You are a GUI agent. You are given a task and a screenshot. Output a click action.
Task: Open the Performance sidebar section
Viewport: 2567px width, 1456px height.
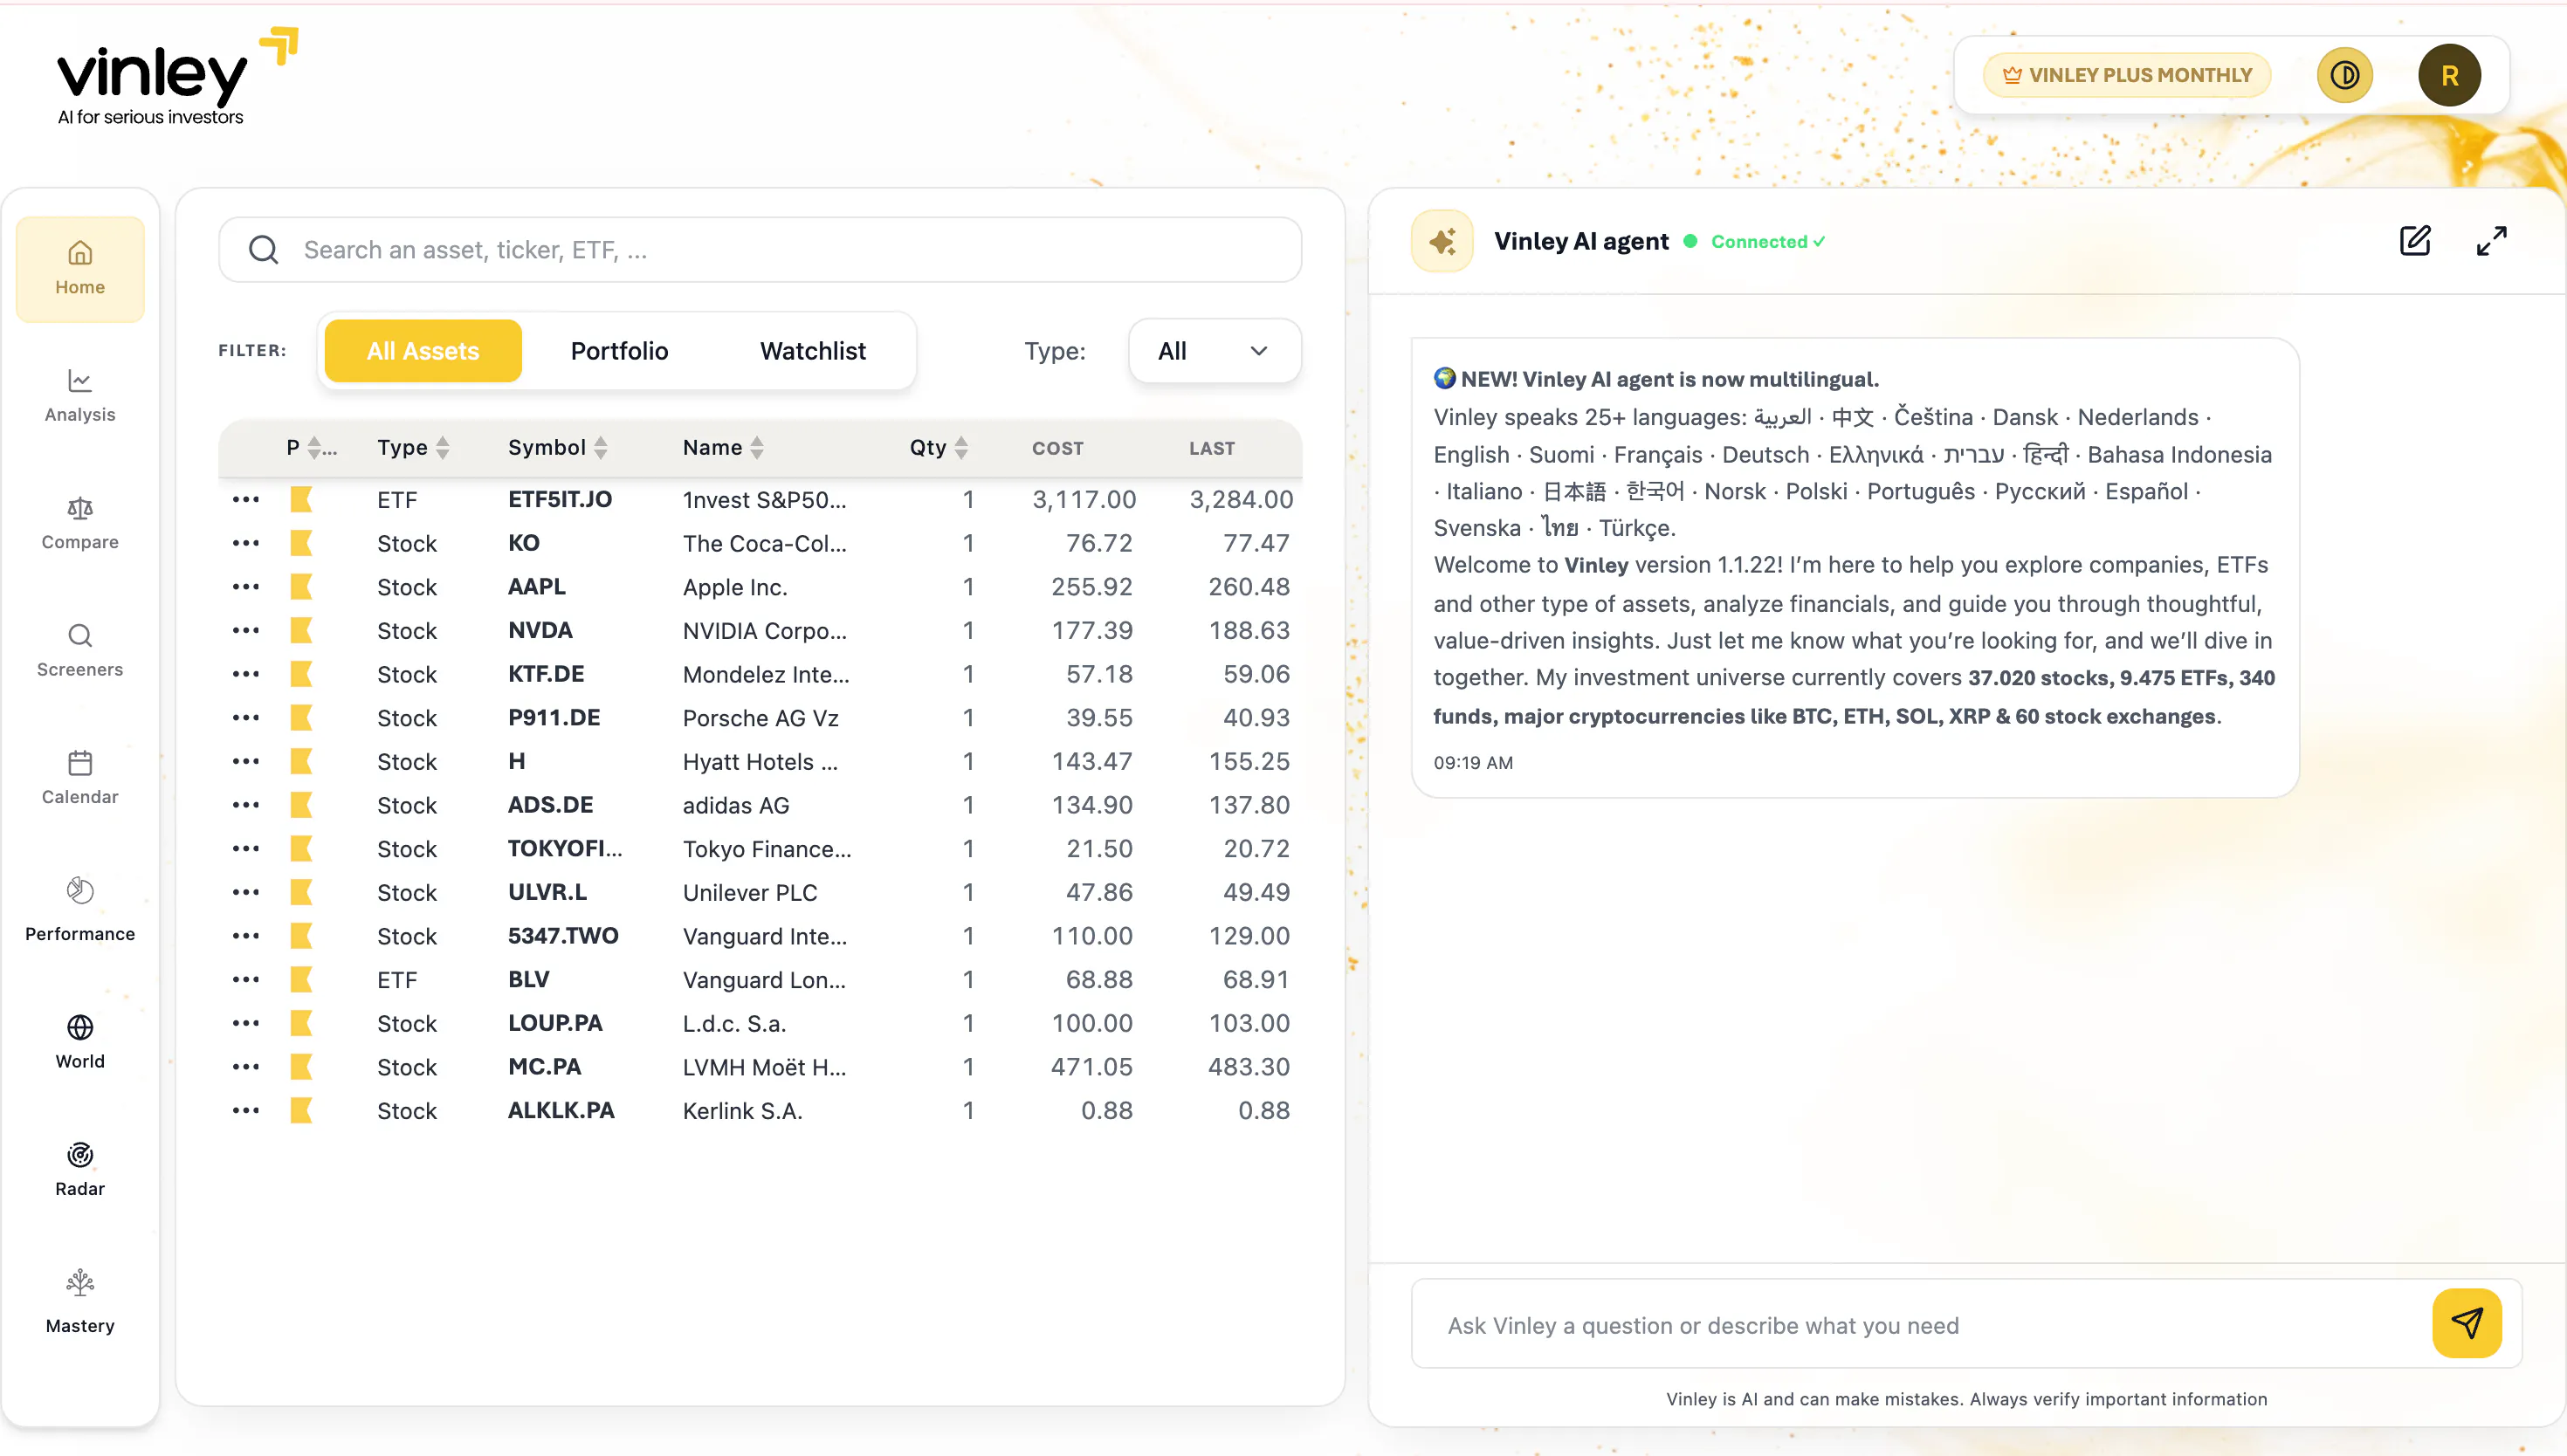pos(80,910)
